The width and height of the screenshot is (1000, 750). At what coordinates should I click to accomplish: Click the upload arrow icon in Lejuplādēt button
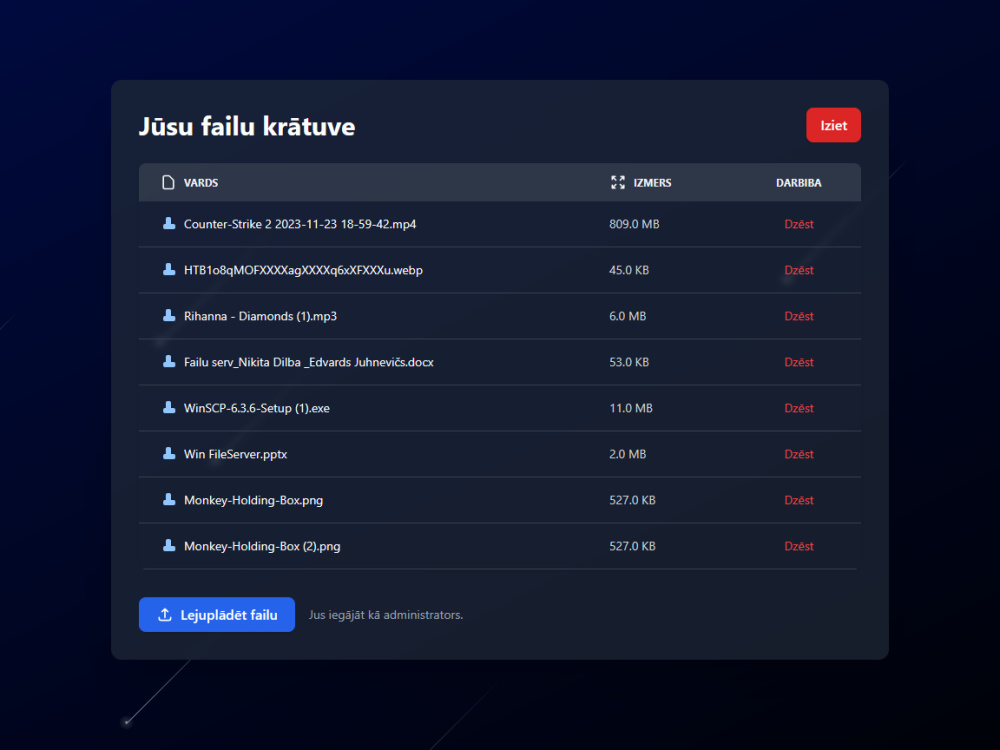point(165,614)
